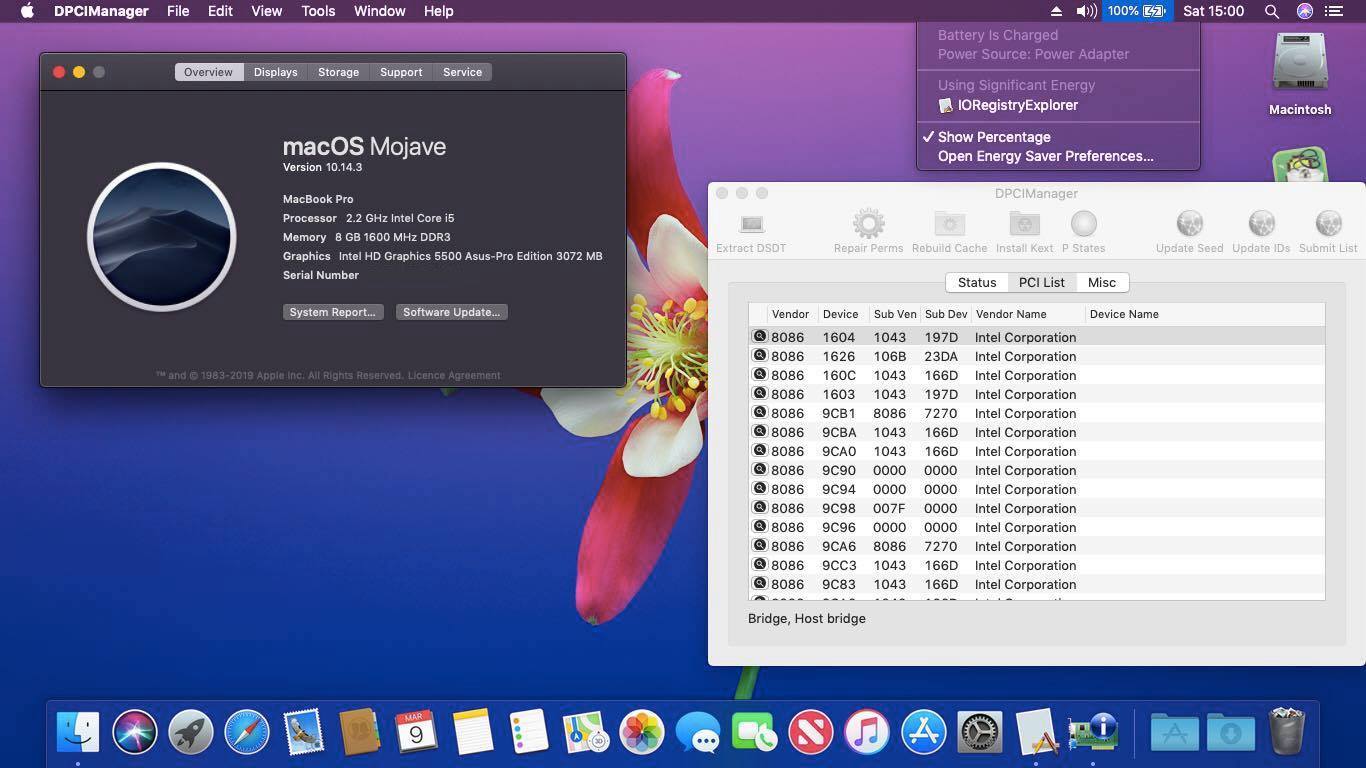Screen dimensions: 1366x768
Task: Click the DPCIManager icon in the Dock
Action: click(1092, 733)
